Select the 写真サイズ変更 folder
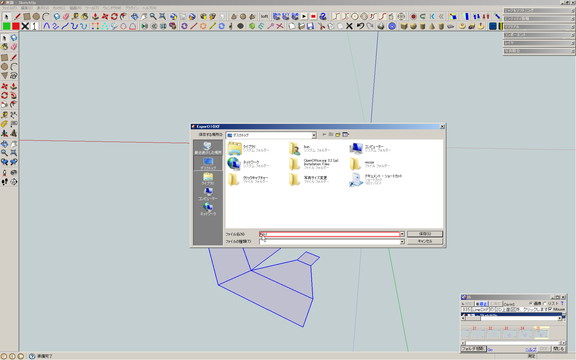This screenshot has width=576, height=360. [x=309, y=179]
